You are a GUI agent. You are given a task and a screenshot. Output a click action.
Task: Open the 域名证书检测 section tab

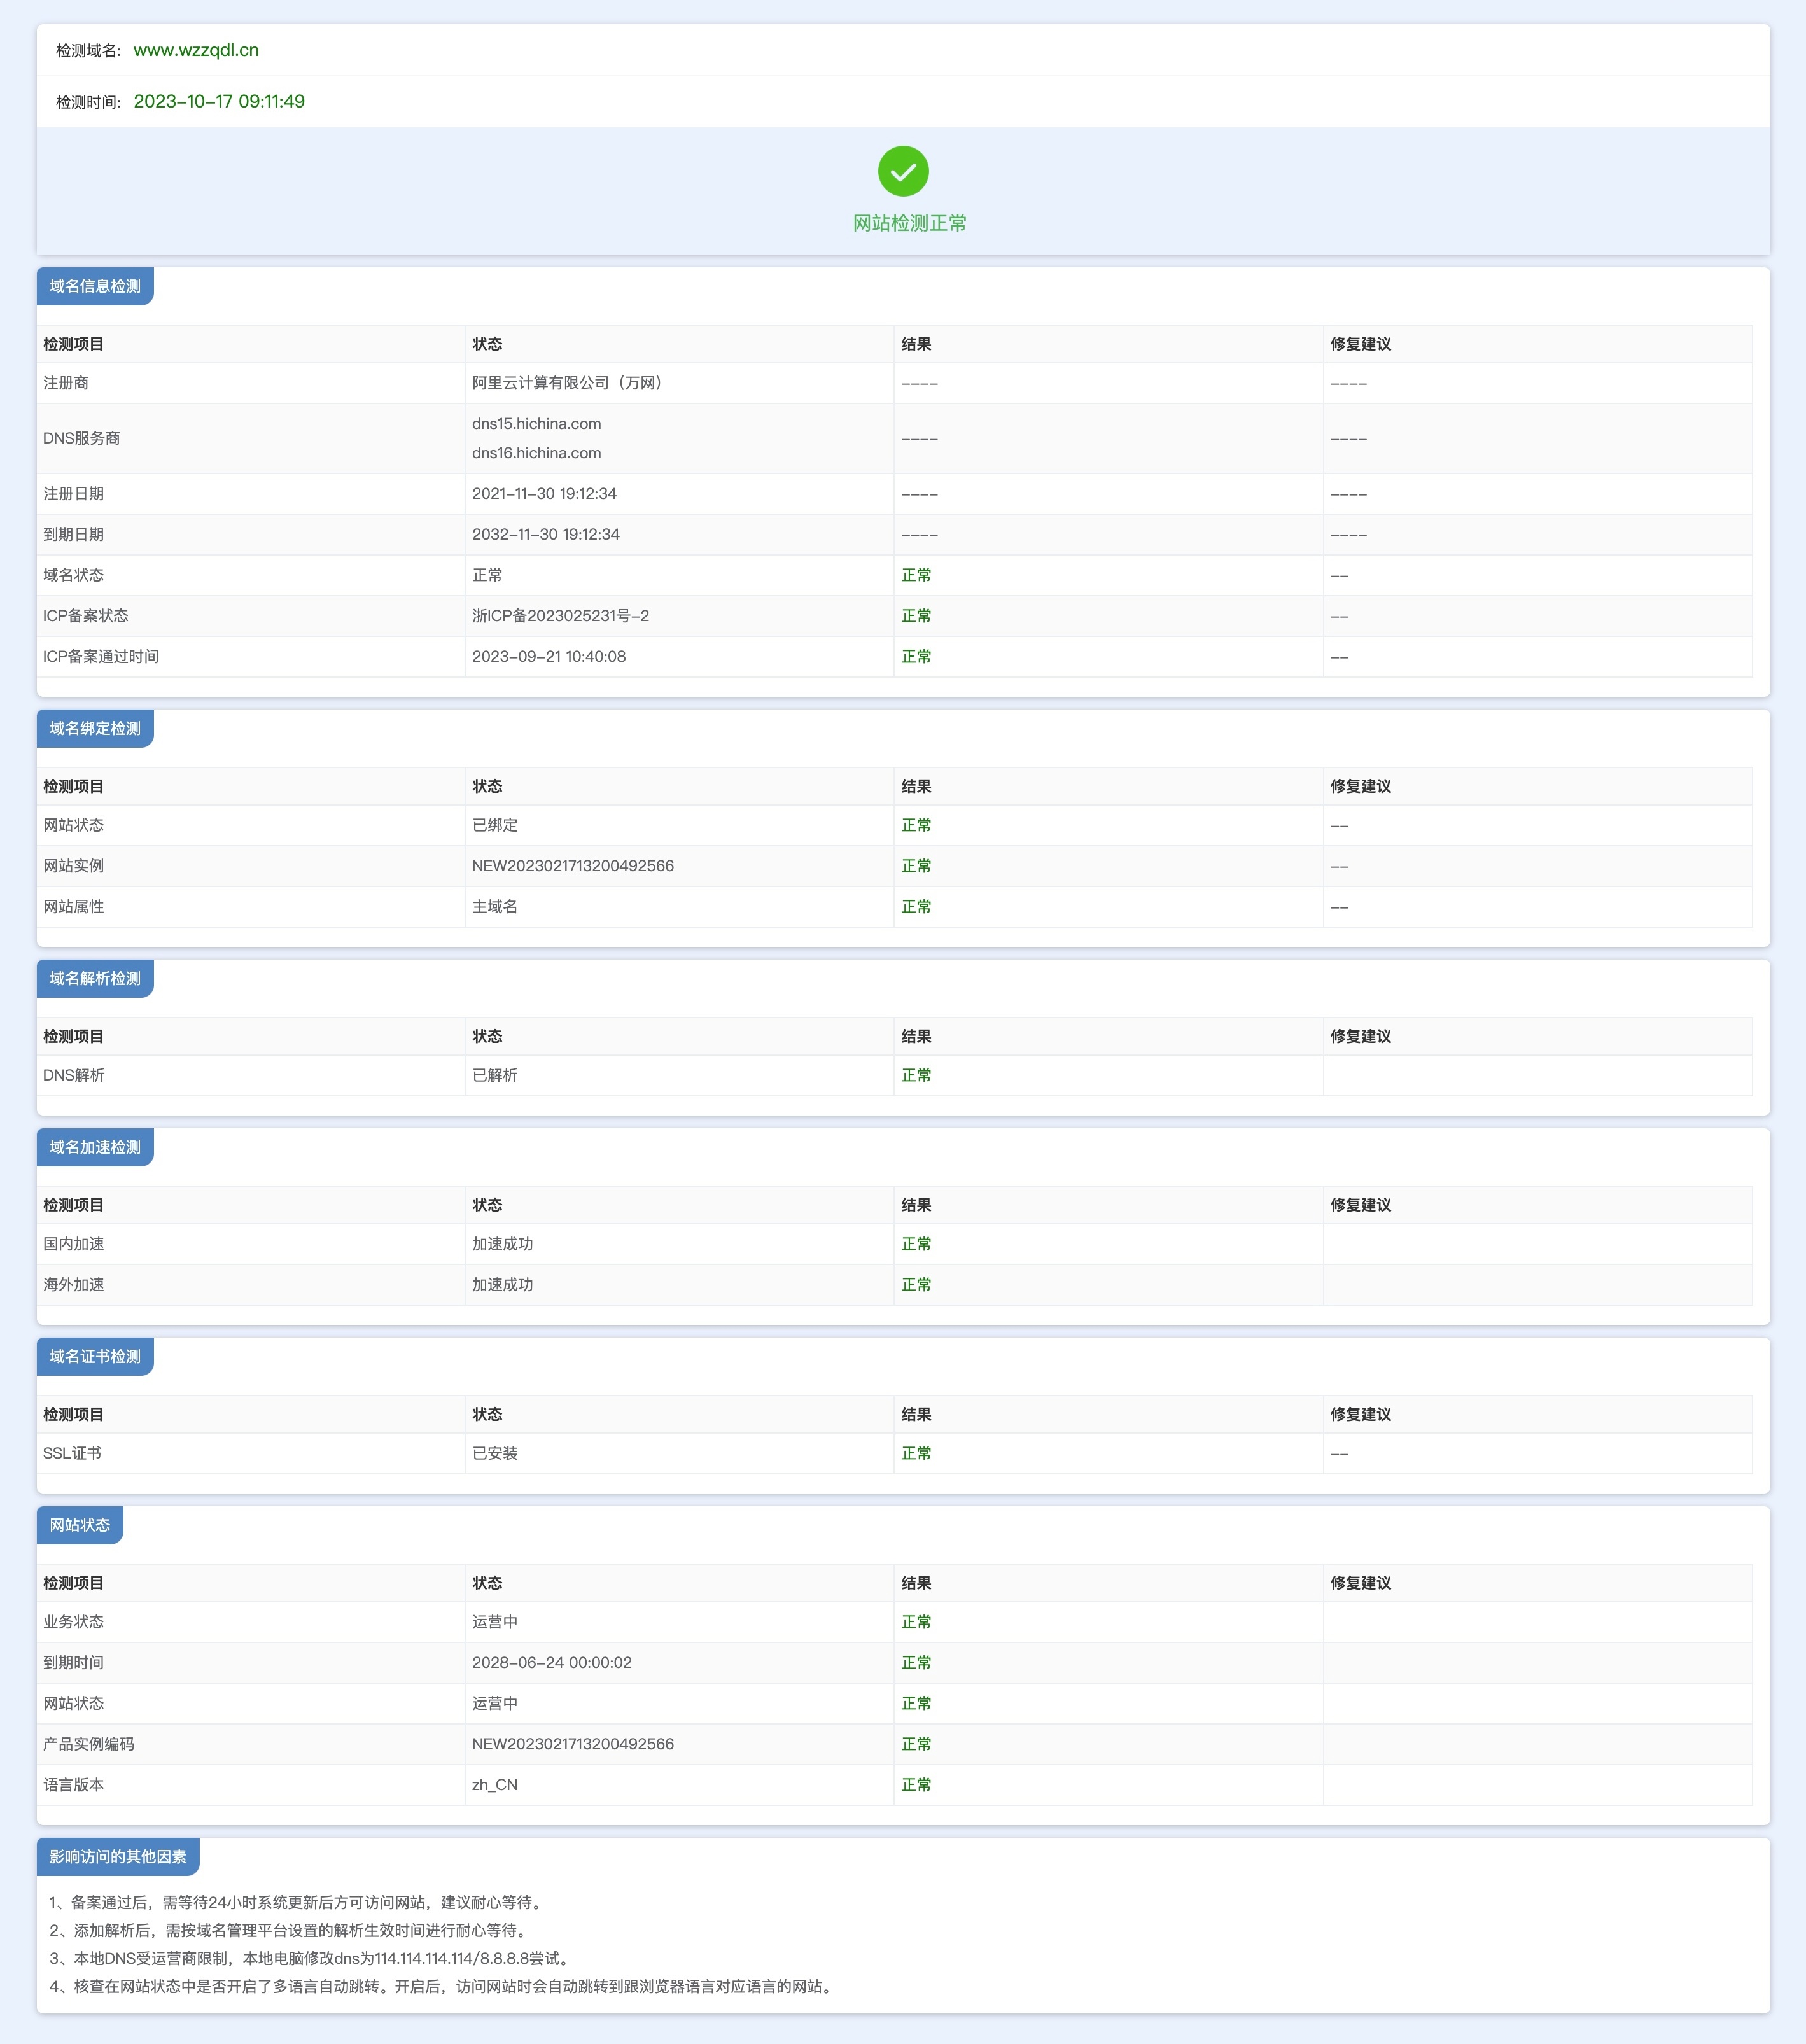(95, 1356)
